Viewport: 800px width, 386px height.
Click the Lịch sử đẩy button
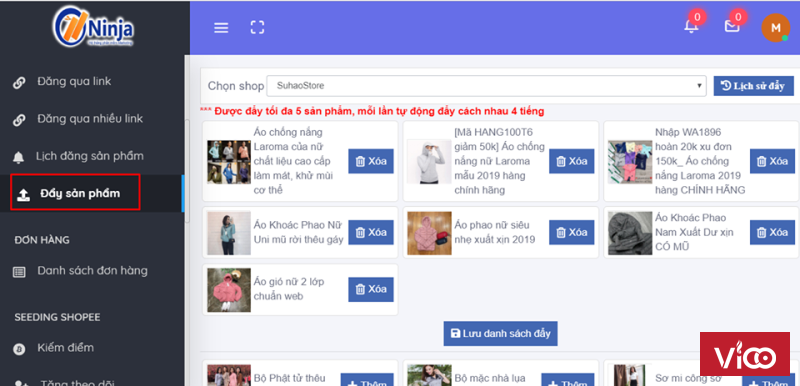click(x=754, y=86)
